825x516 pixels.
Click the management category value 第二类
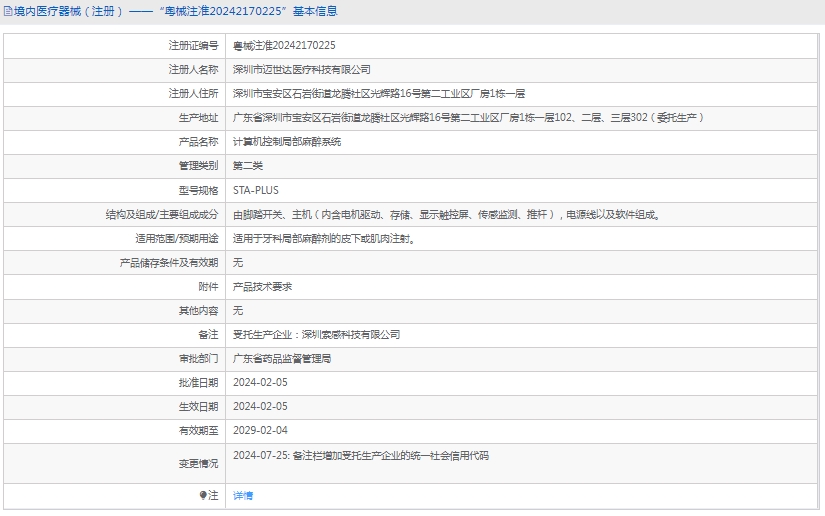pyautogui.click(x=248, y=166)
